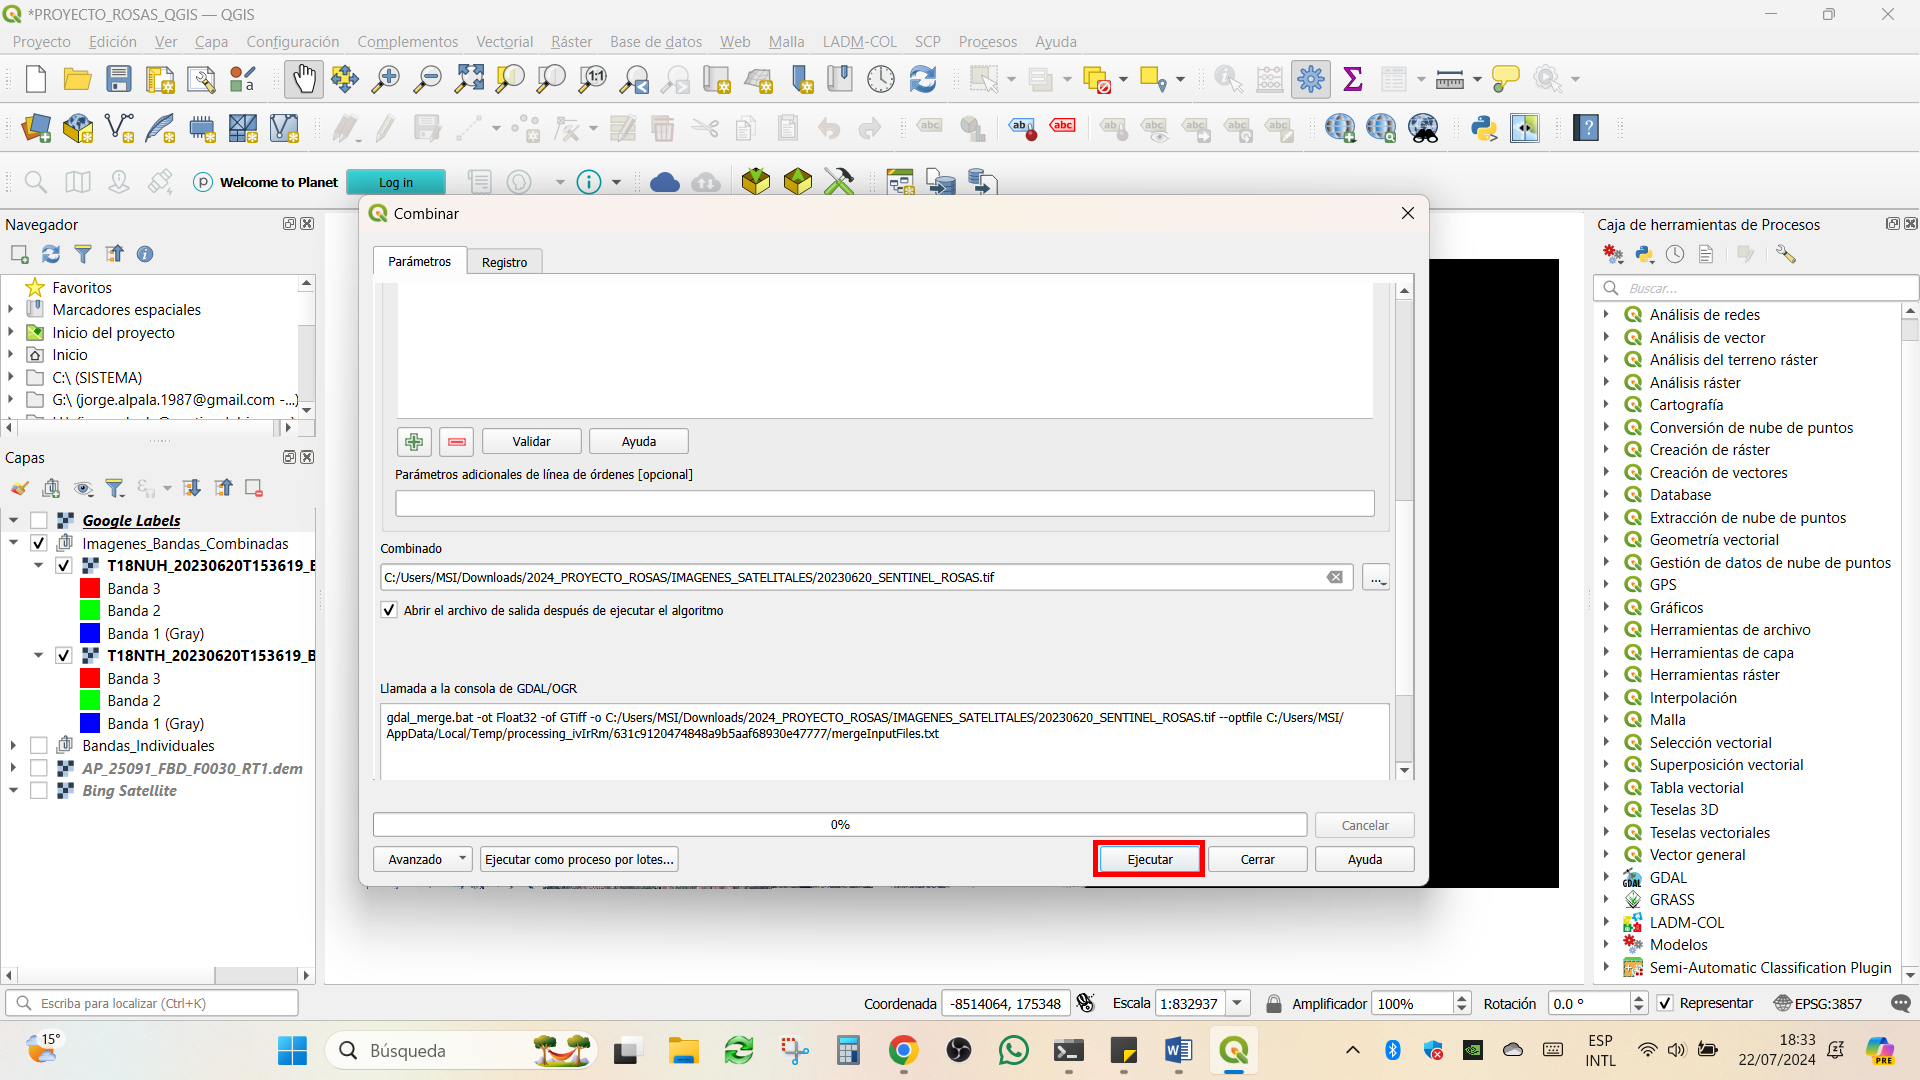Open Processing Toolbox gear icon in toolbar
Viewport: 1920px width, 1080px height.
[x=1311, y=79]
